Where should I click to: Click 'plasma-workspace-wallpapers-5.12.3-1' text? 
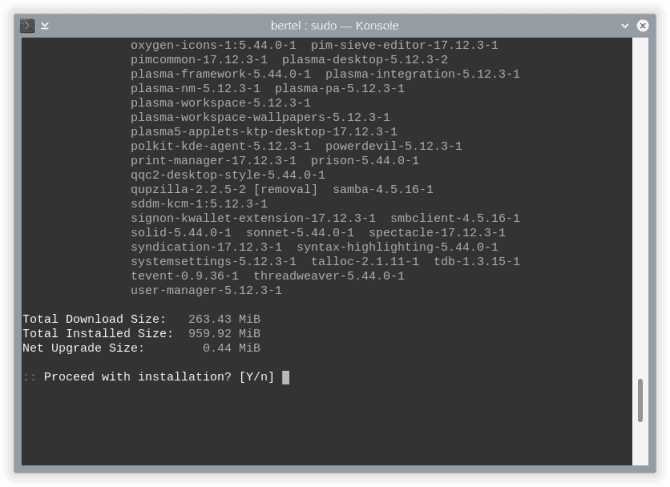click(x=260, y=117)
